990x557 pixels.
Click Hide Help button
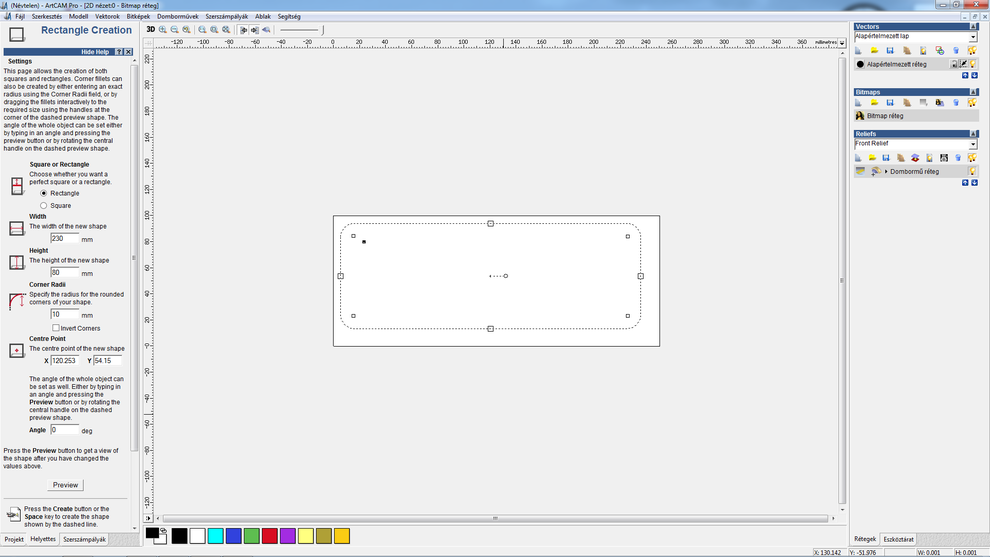point(95,52)
